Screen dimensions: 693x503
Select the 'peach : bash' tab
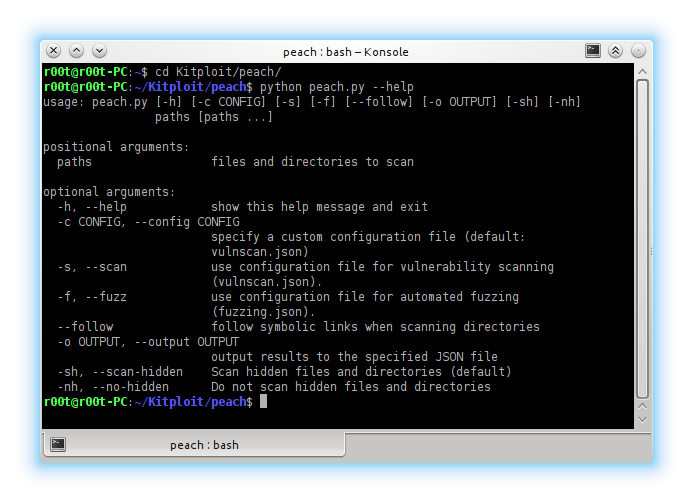(194, 444)
